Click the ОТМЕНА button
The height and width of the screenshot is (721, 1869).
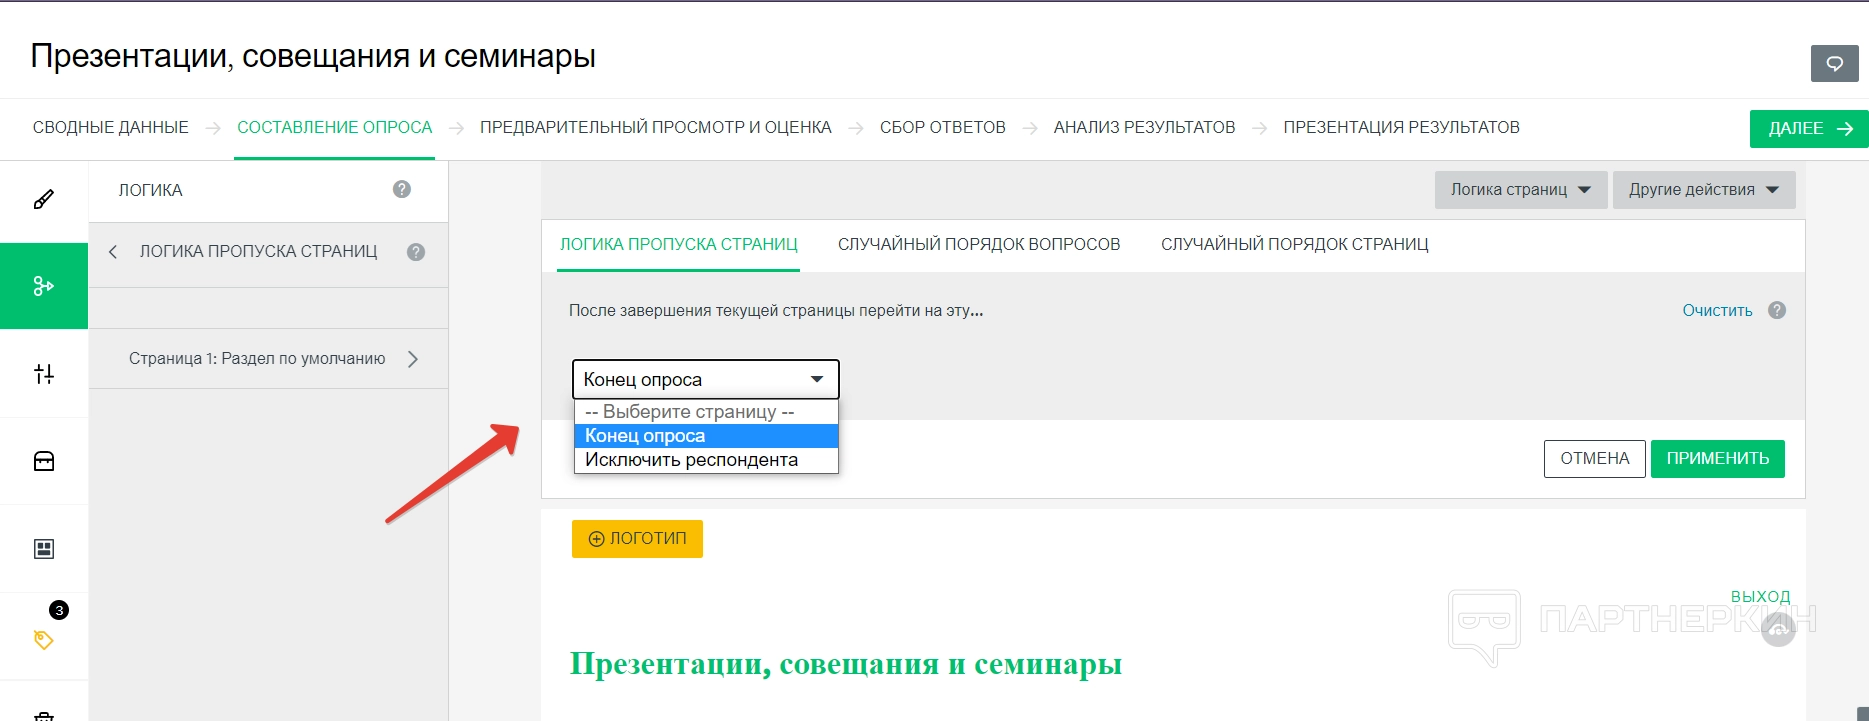1595,459
